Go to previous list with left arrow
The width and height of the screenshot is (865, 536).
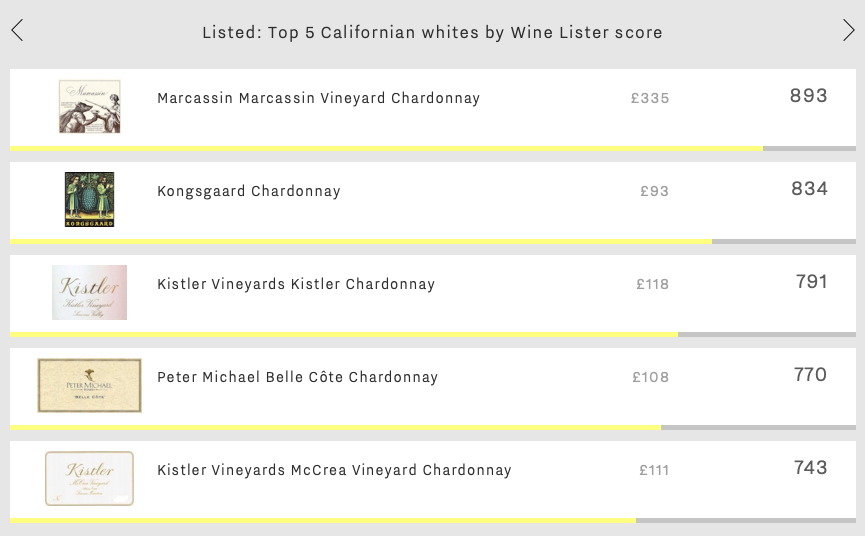(17, 30)
